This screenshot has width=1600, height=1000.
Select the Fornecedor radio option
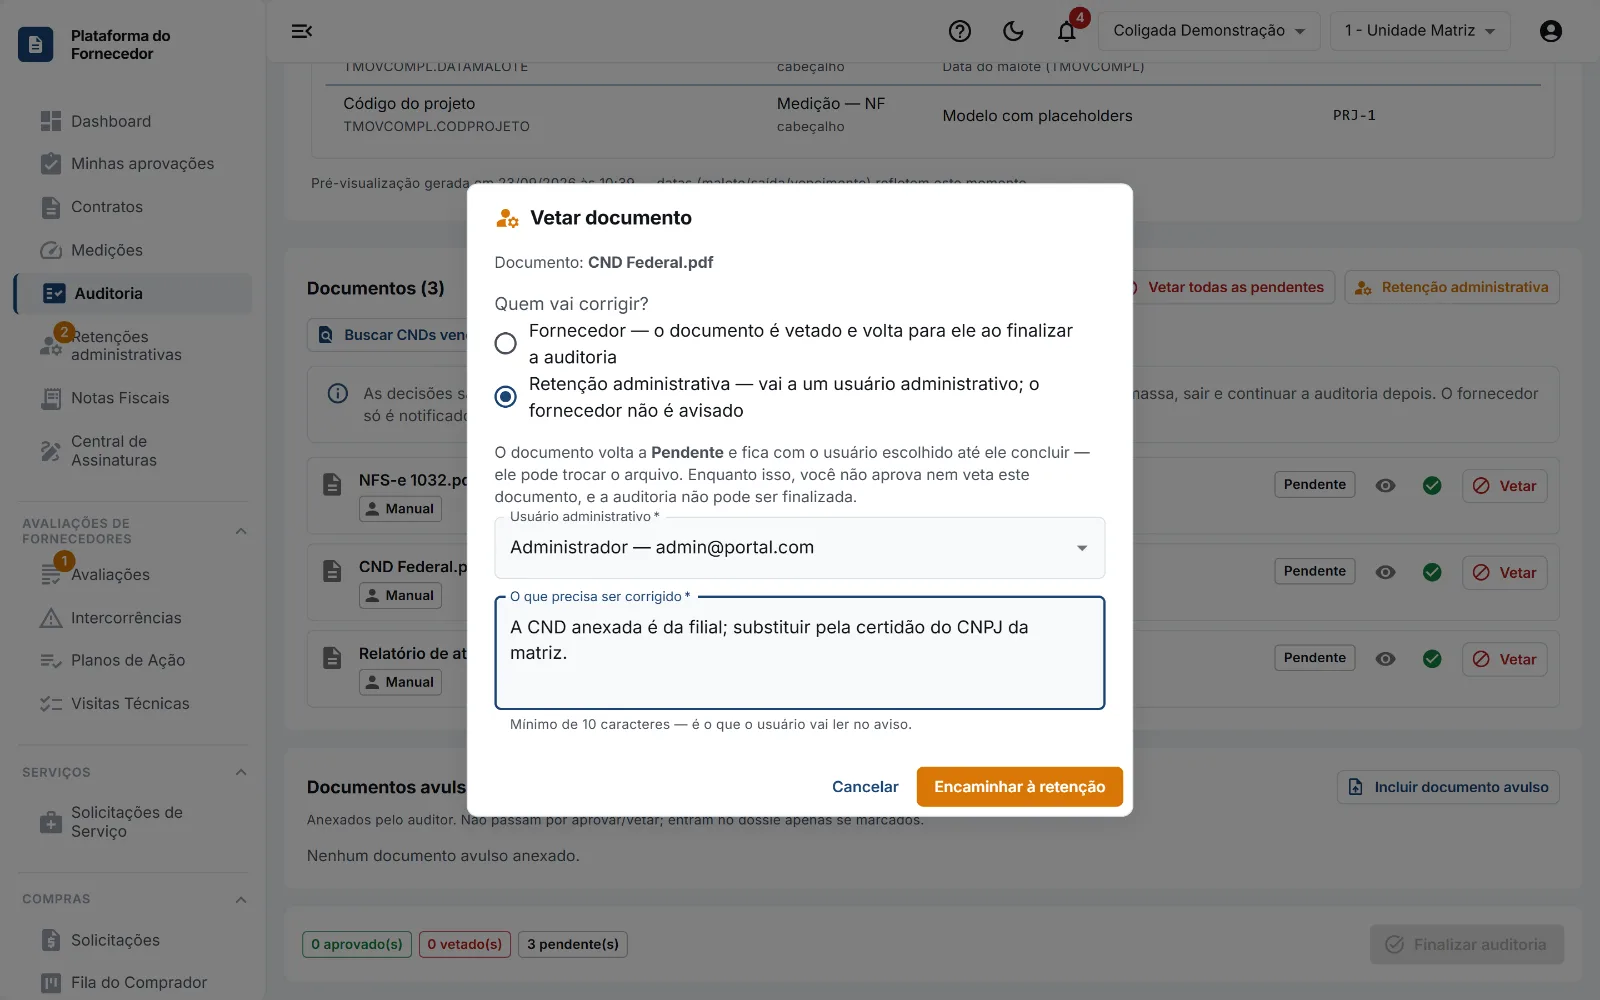tap(506, 343)
